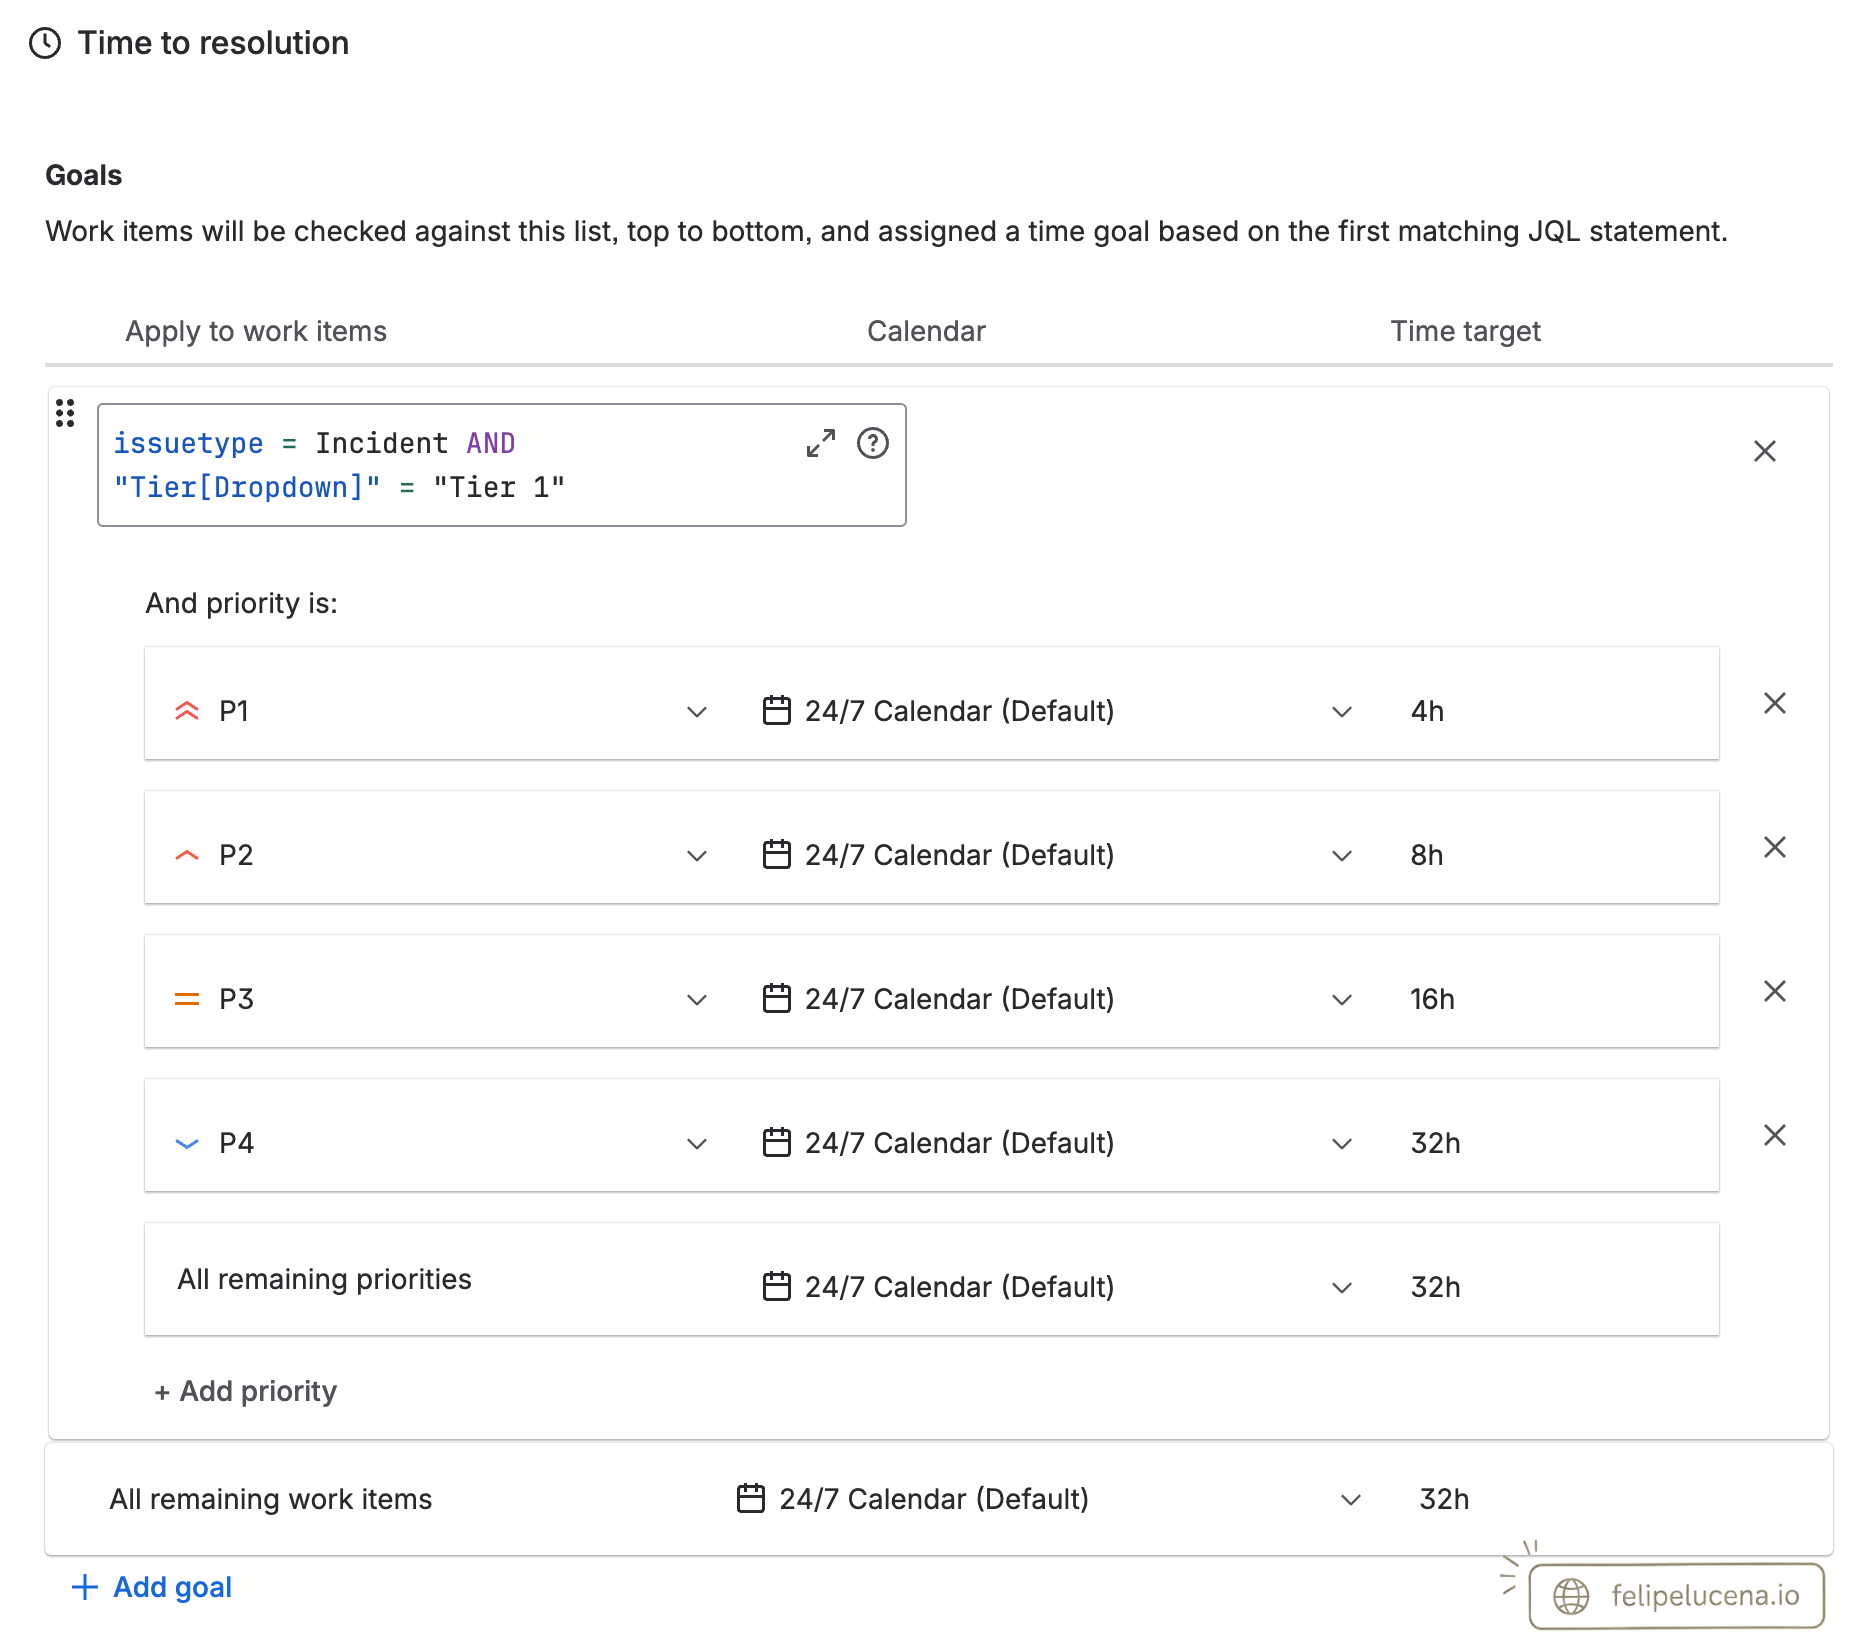Delete the P2 priority row
This screenshot has height=1642, width=1860.
[1775, 847]
